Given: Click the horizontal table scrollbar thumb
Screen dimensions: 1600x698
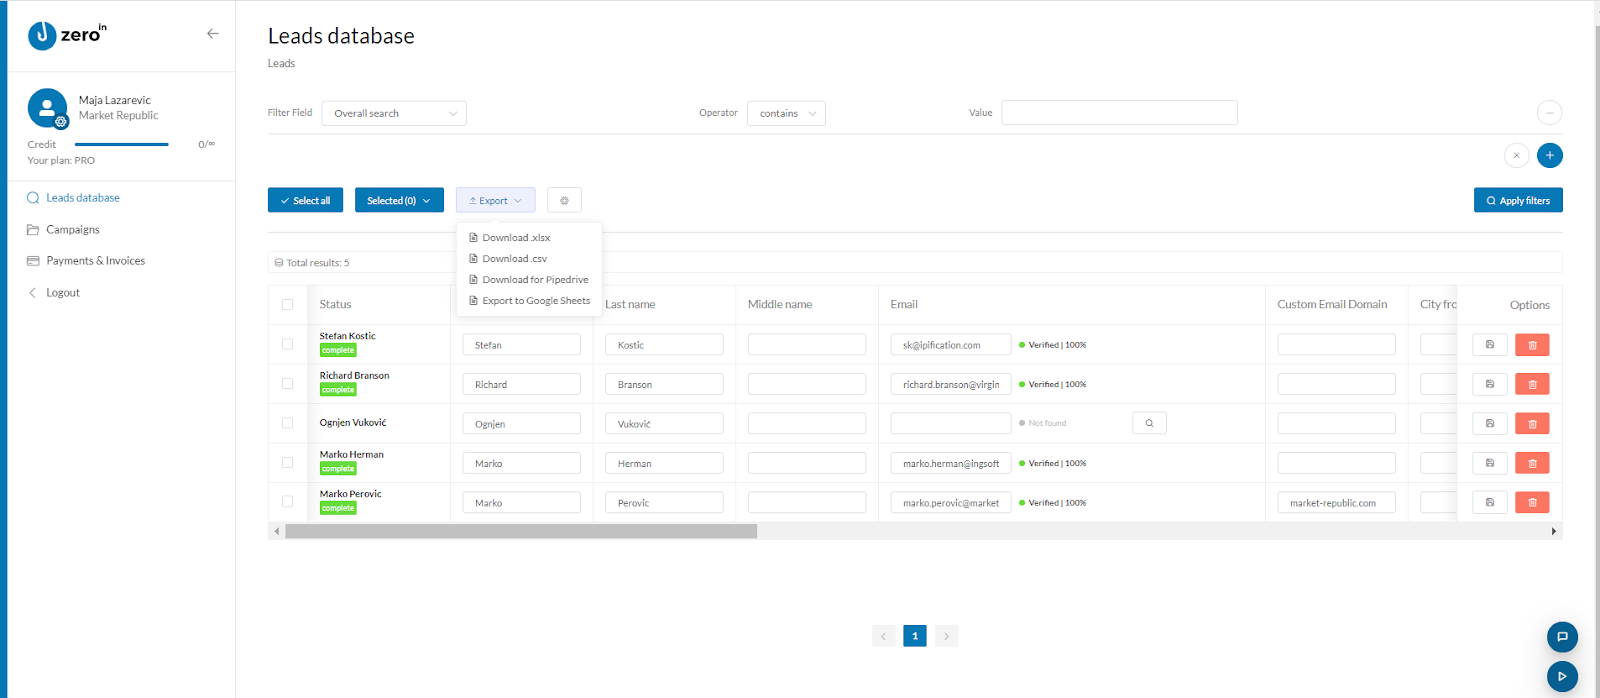Looking at the screenshot, I should pos(521,532).
